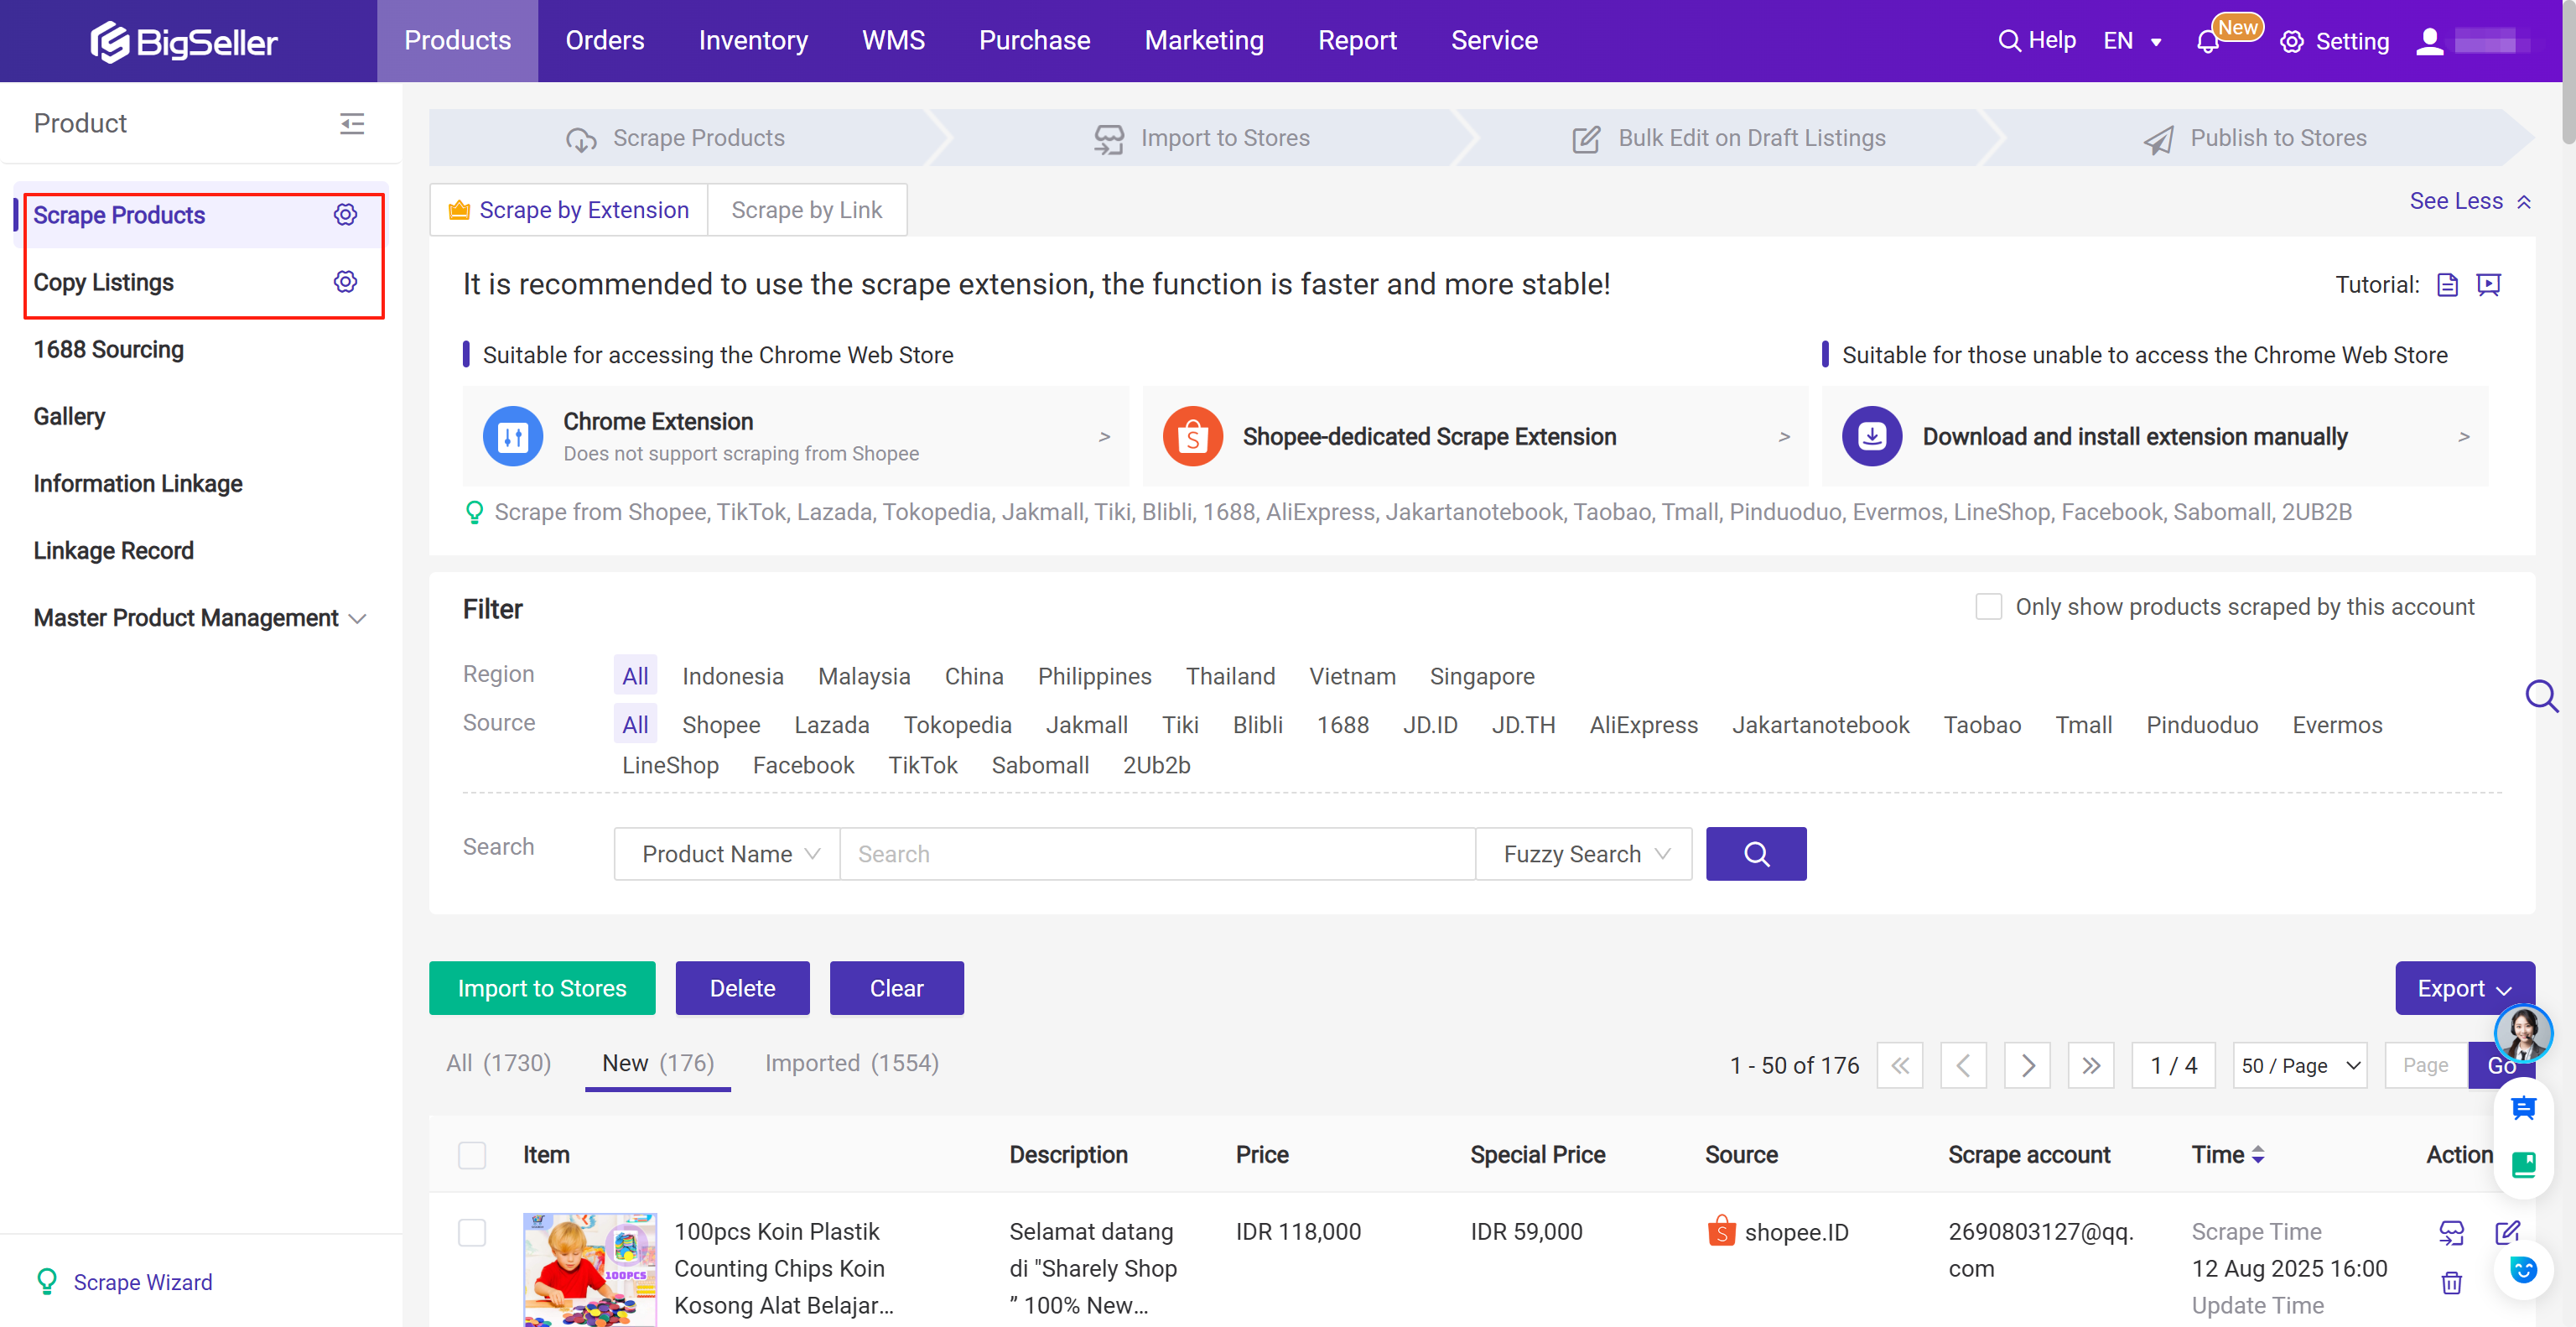This screenshot has width=2576, height=1327.
Task: Switch to the Imported (1554) tab
Action: 852,1063
